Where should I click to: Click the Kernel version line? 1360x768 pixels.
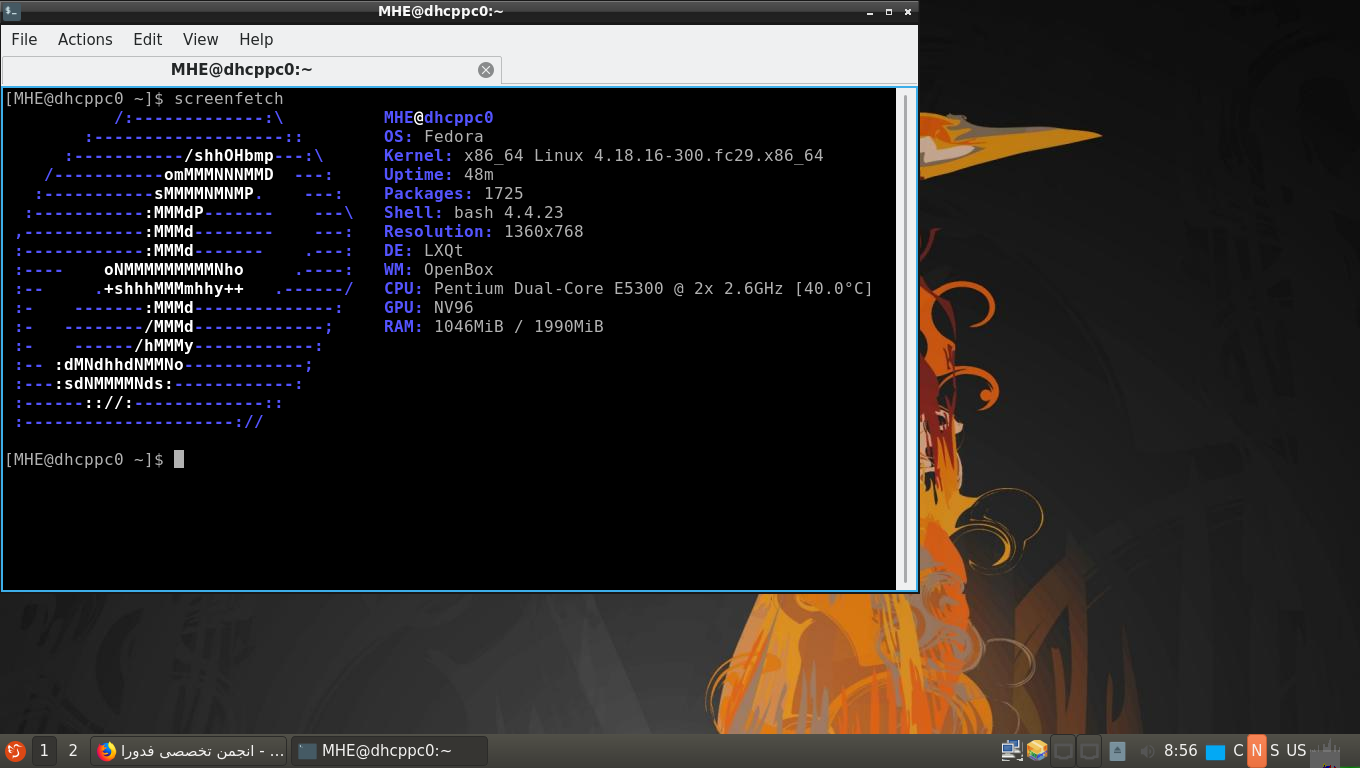point(604,155)
